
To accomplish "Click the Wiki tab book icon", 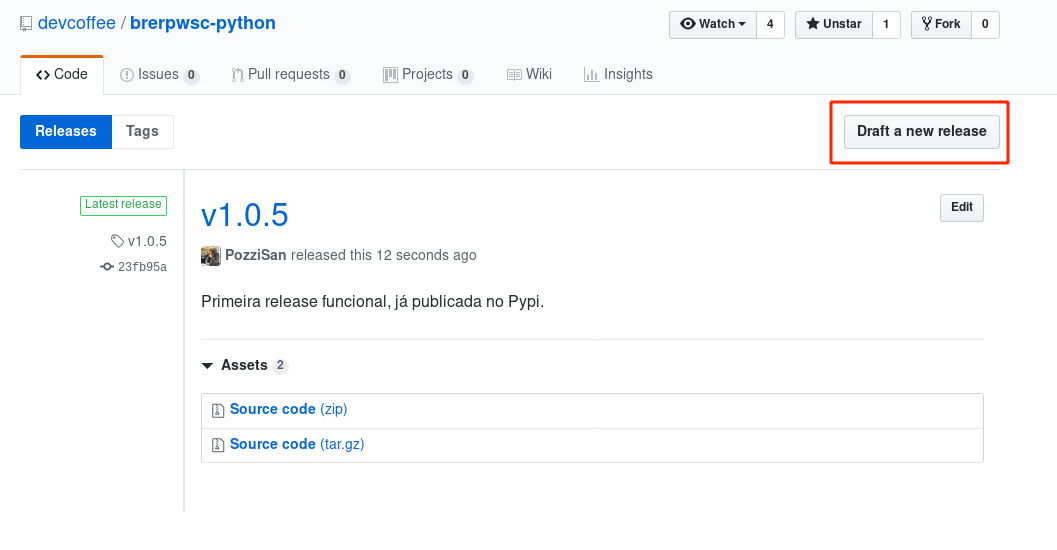I will tap(514, 75).
